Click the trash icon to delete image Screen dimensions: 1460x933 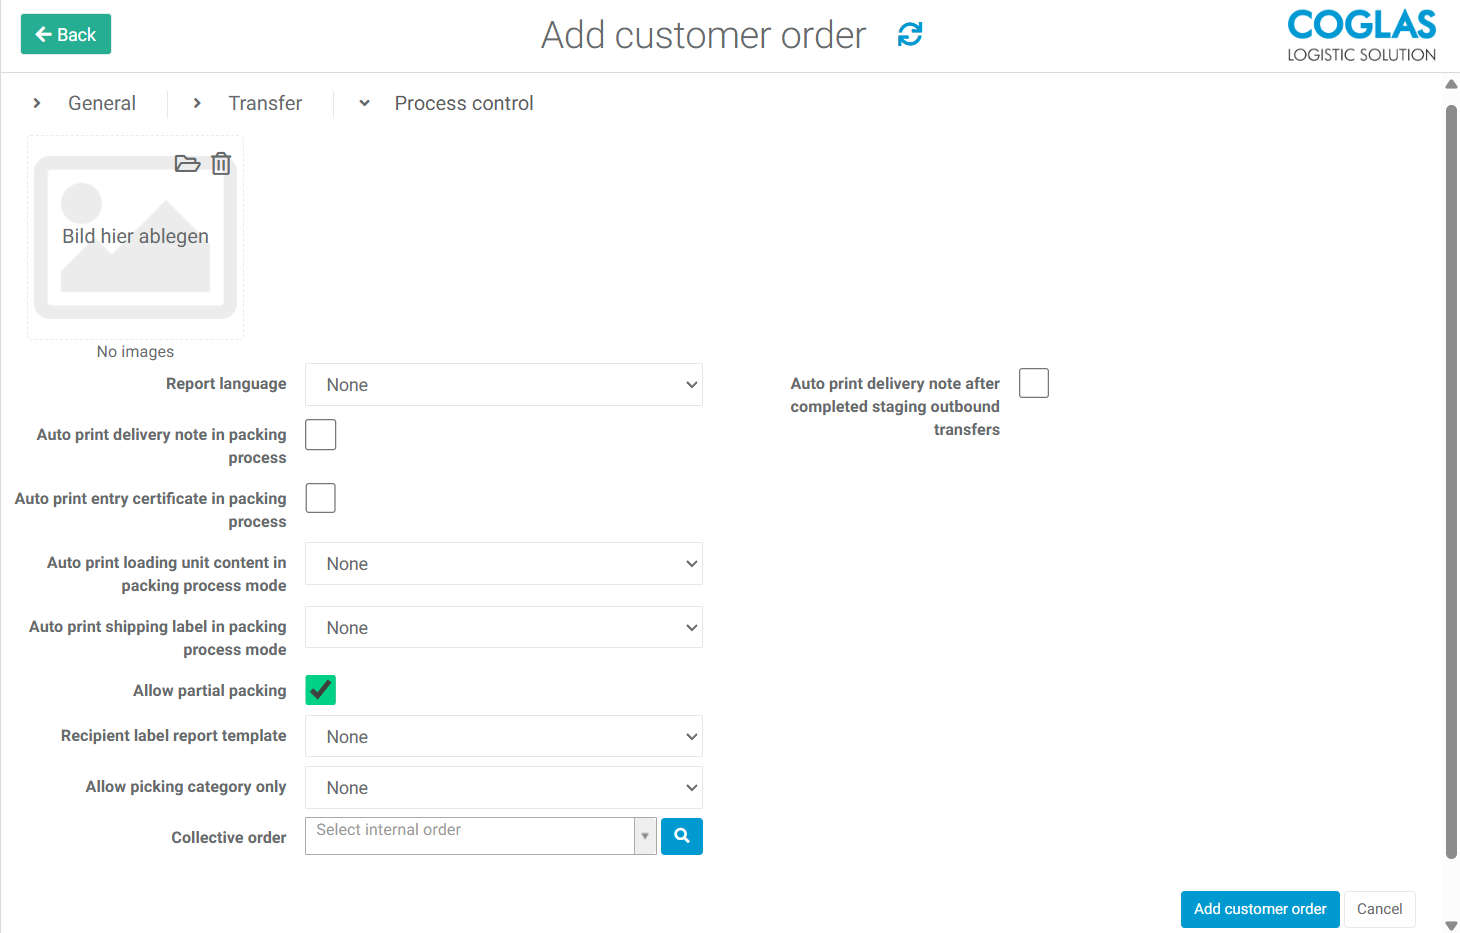pyautogui.click(x=221, y=164)
